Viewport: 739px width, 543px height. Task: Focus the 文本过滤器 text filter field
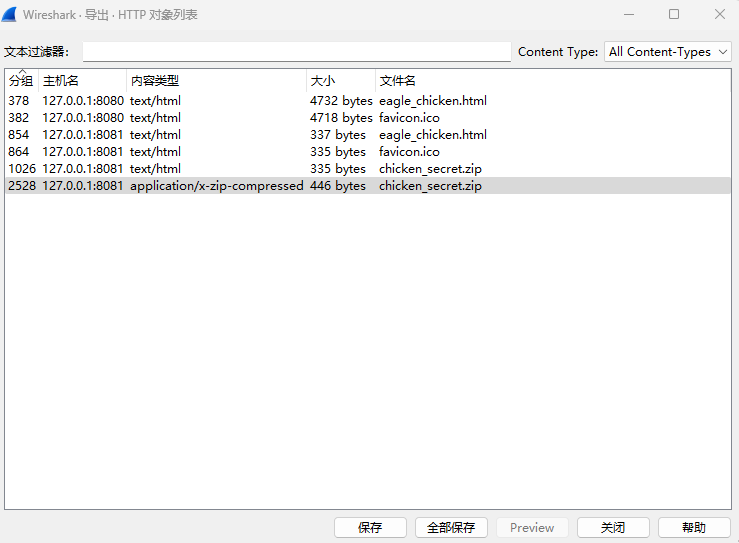coord(297,51)
